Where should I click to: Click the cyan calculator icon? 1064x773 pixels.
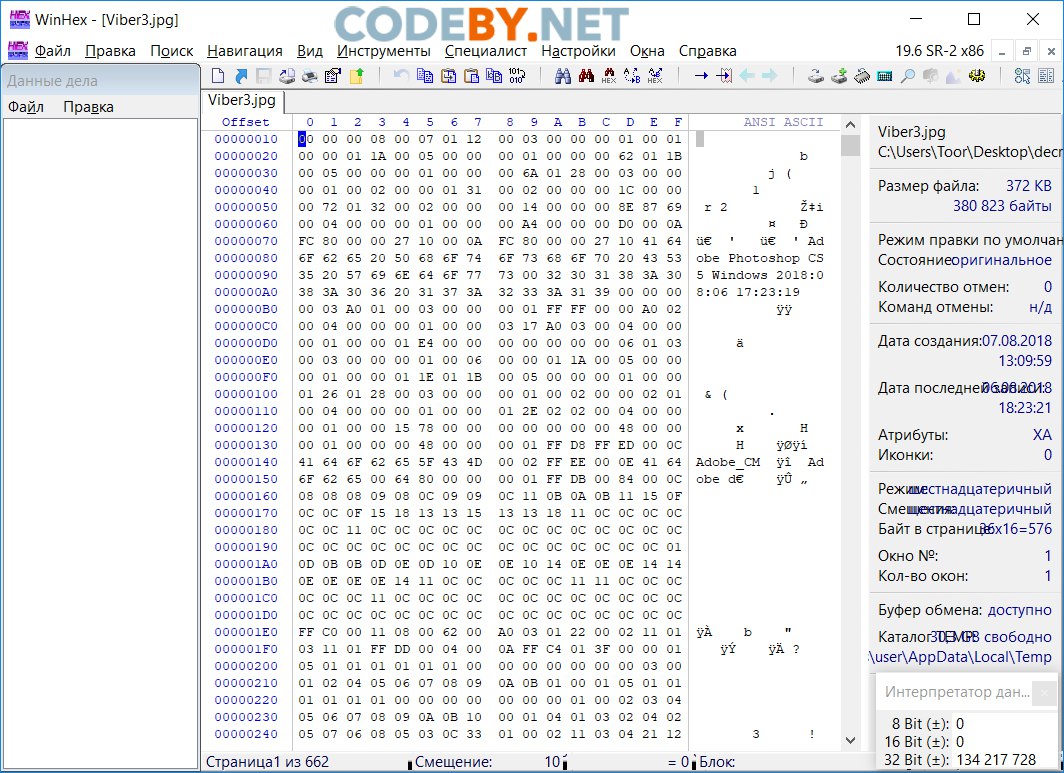point(884,75)
